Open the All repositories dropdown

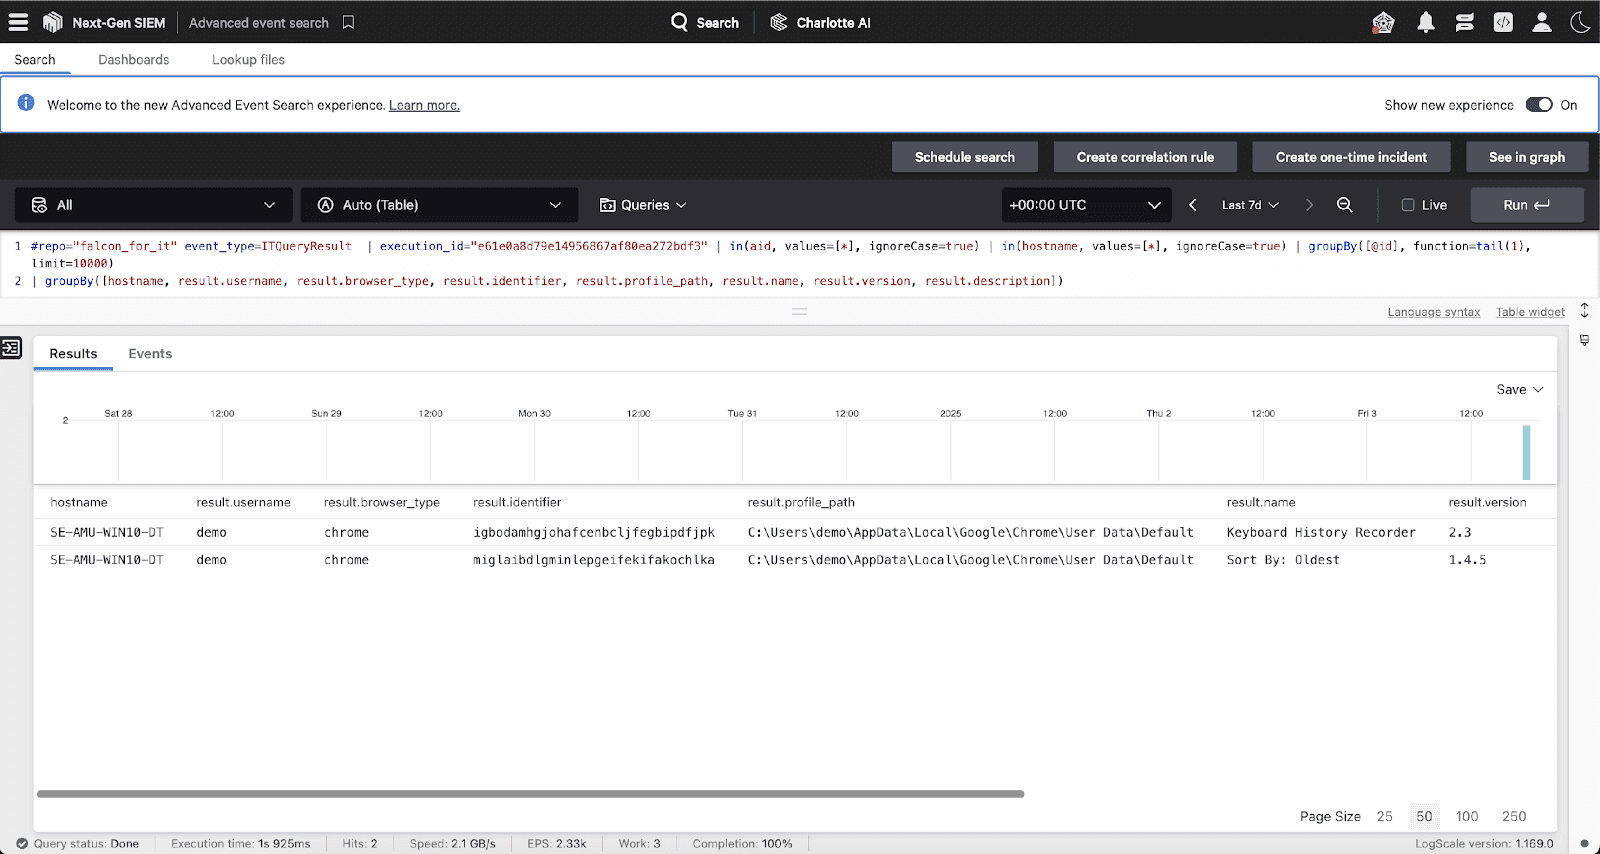(154, 205)
